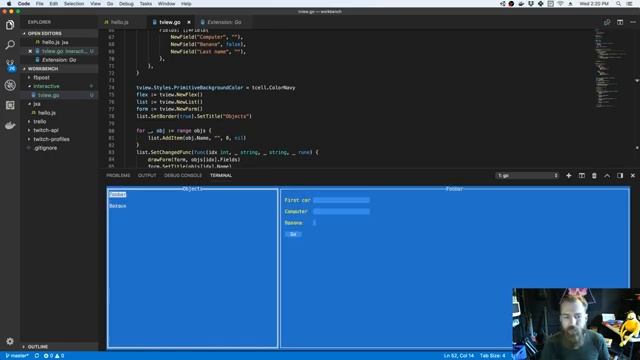Switch to the hello.js editor tab
This screenshot has height=360, width=640.
(x=120, y=22)
